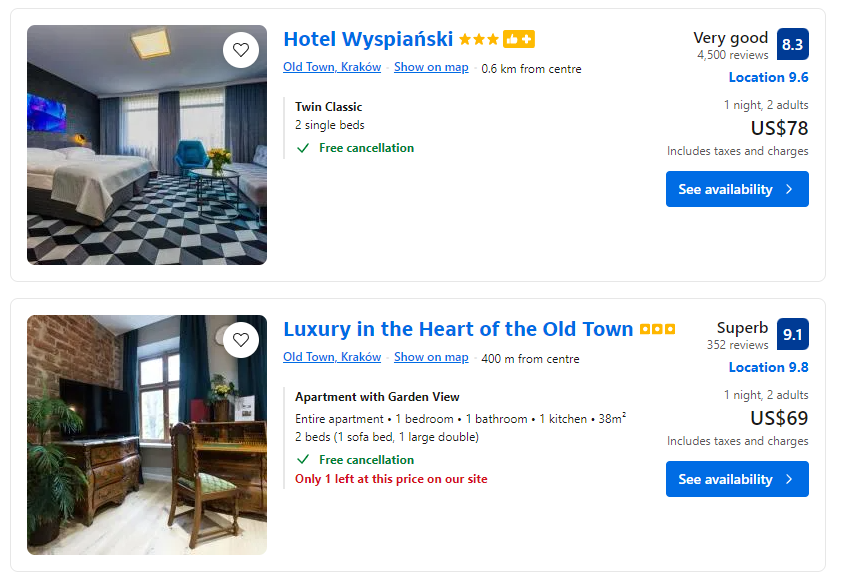Click the green checkmark beside Free cancellation
The image size is (848, 580).
click(302, 147)
